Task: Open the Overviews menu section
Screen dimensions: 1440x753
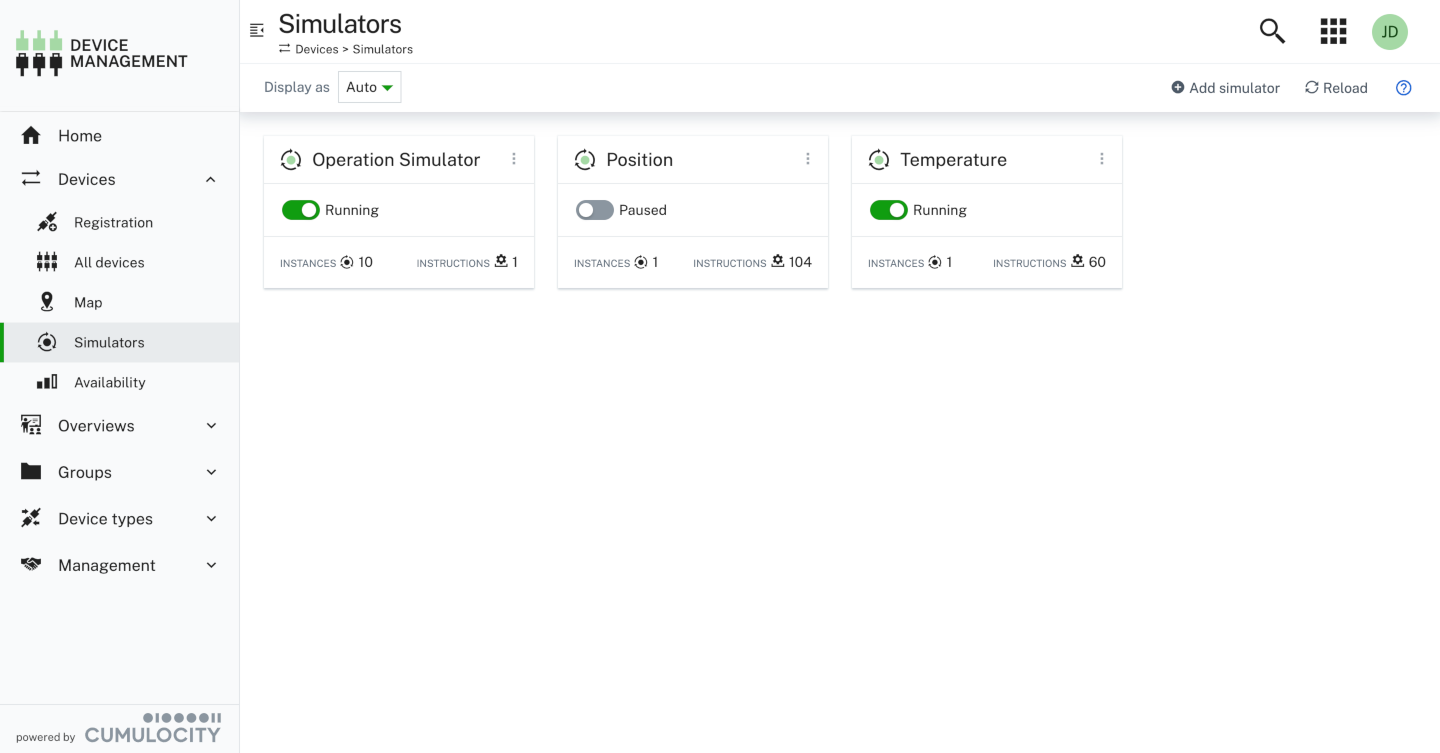Action: tap(96, 425)
